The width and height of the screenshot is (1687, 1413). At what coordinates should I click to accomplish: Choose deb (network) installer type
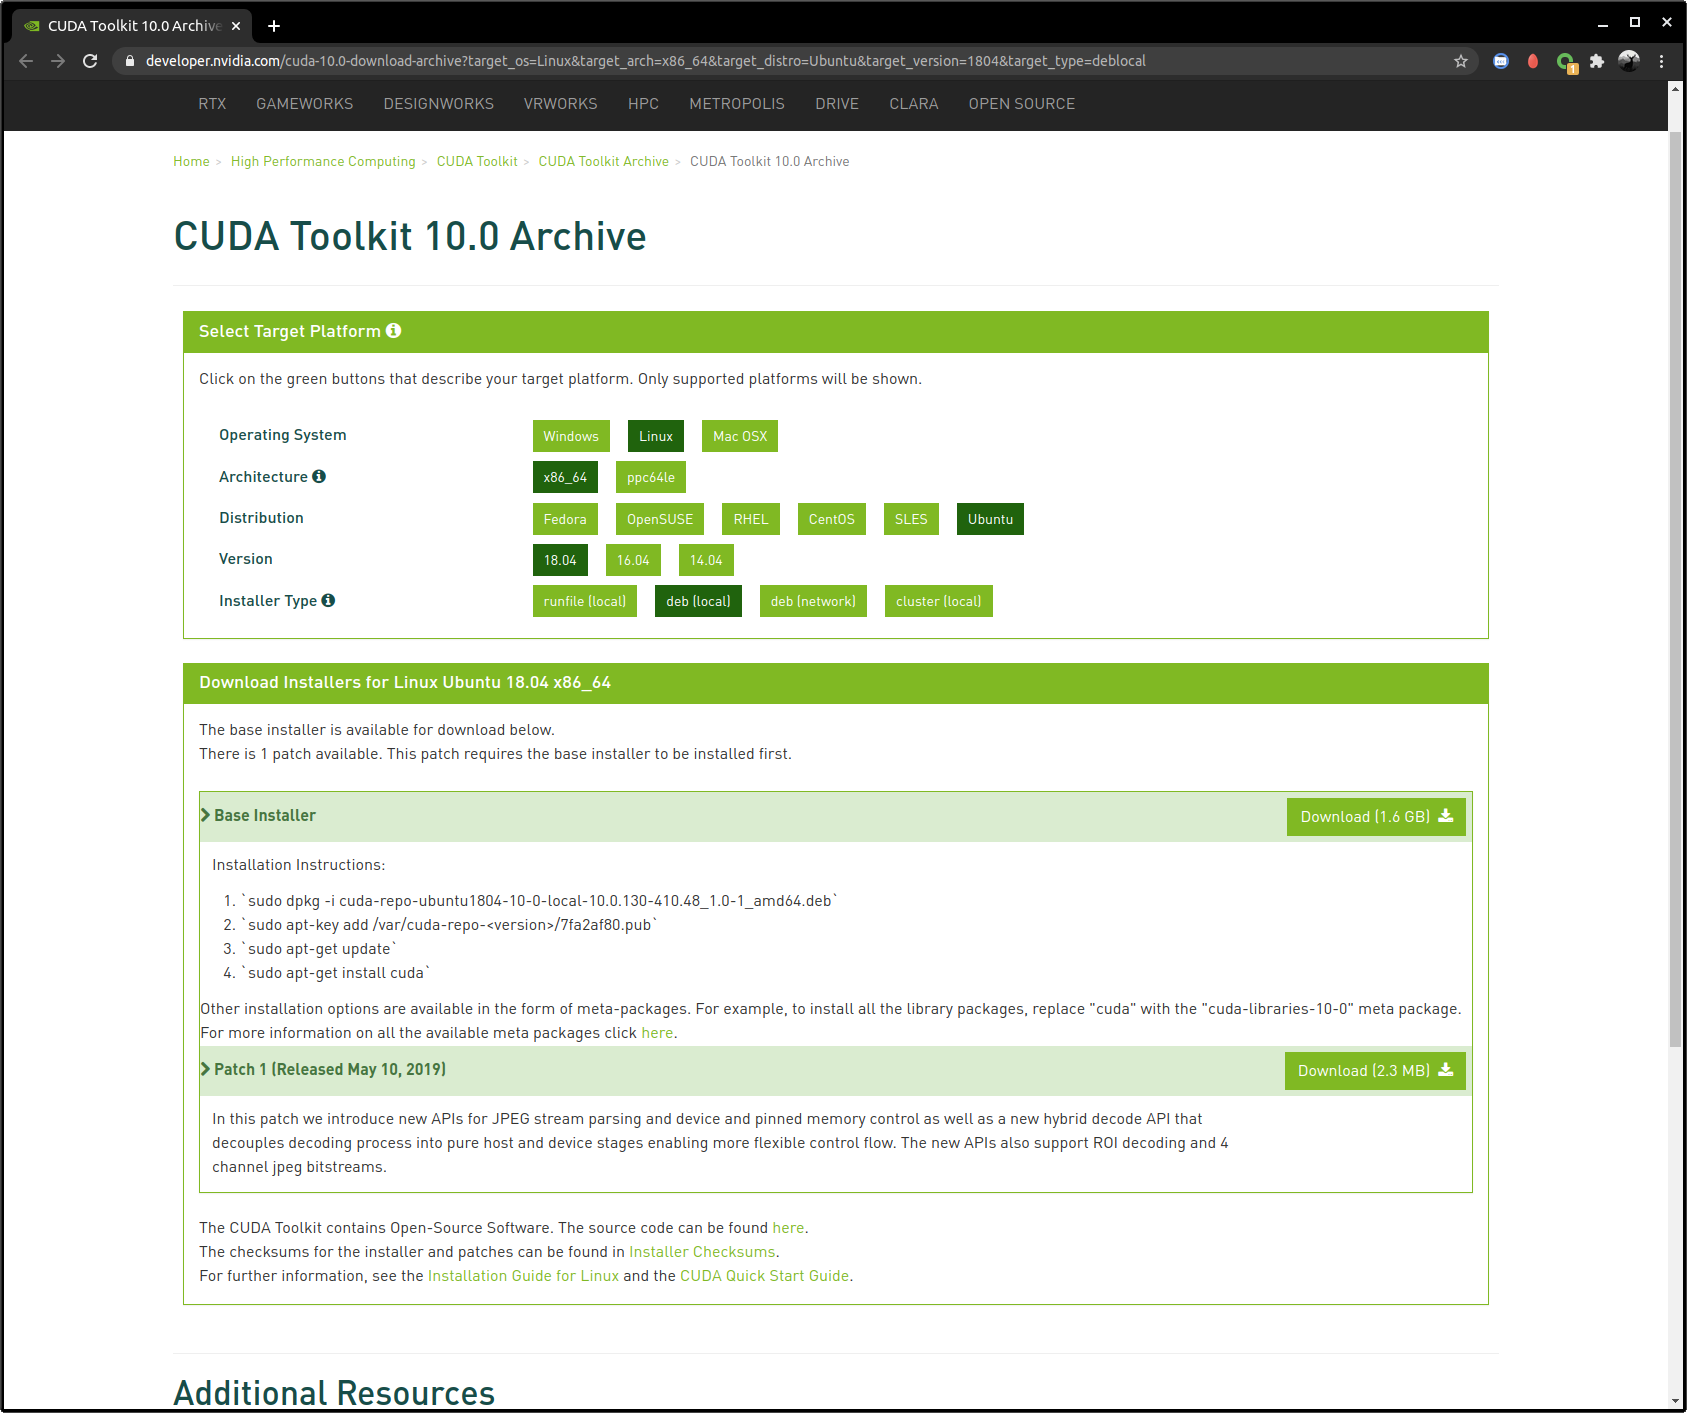click(x=813, y=601)
